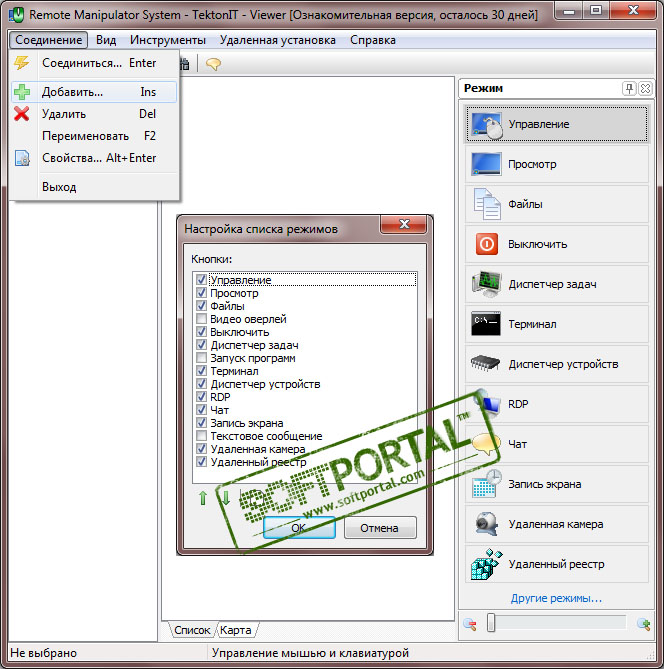Select the Просмотр mode monitor icon
The width and height of the screenshot is (664, 669).
486,164
